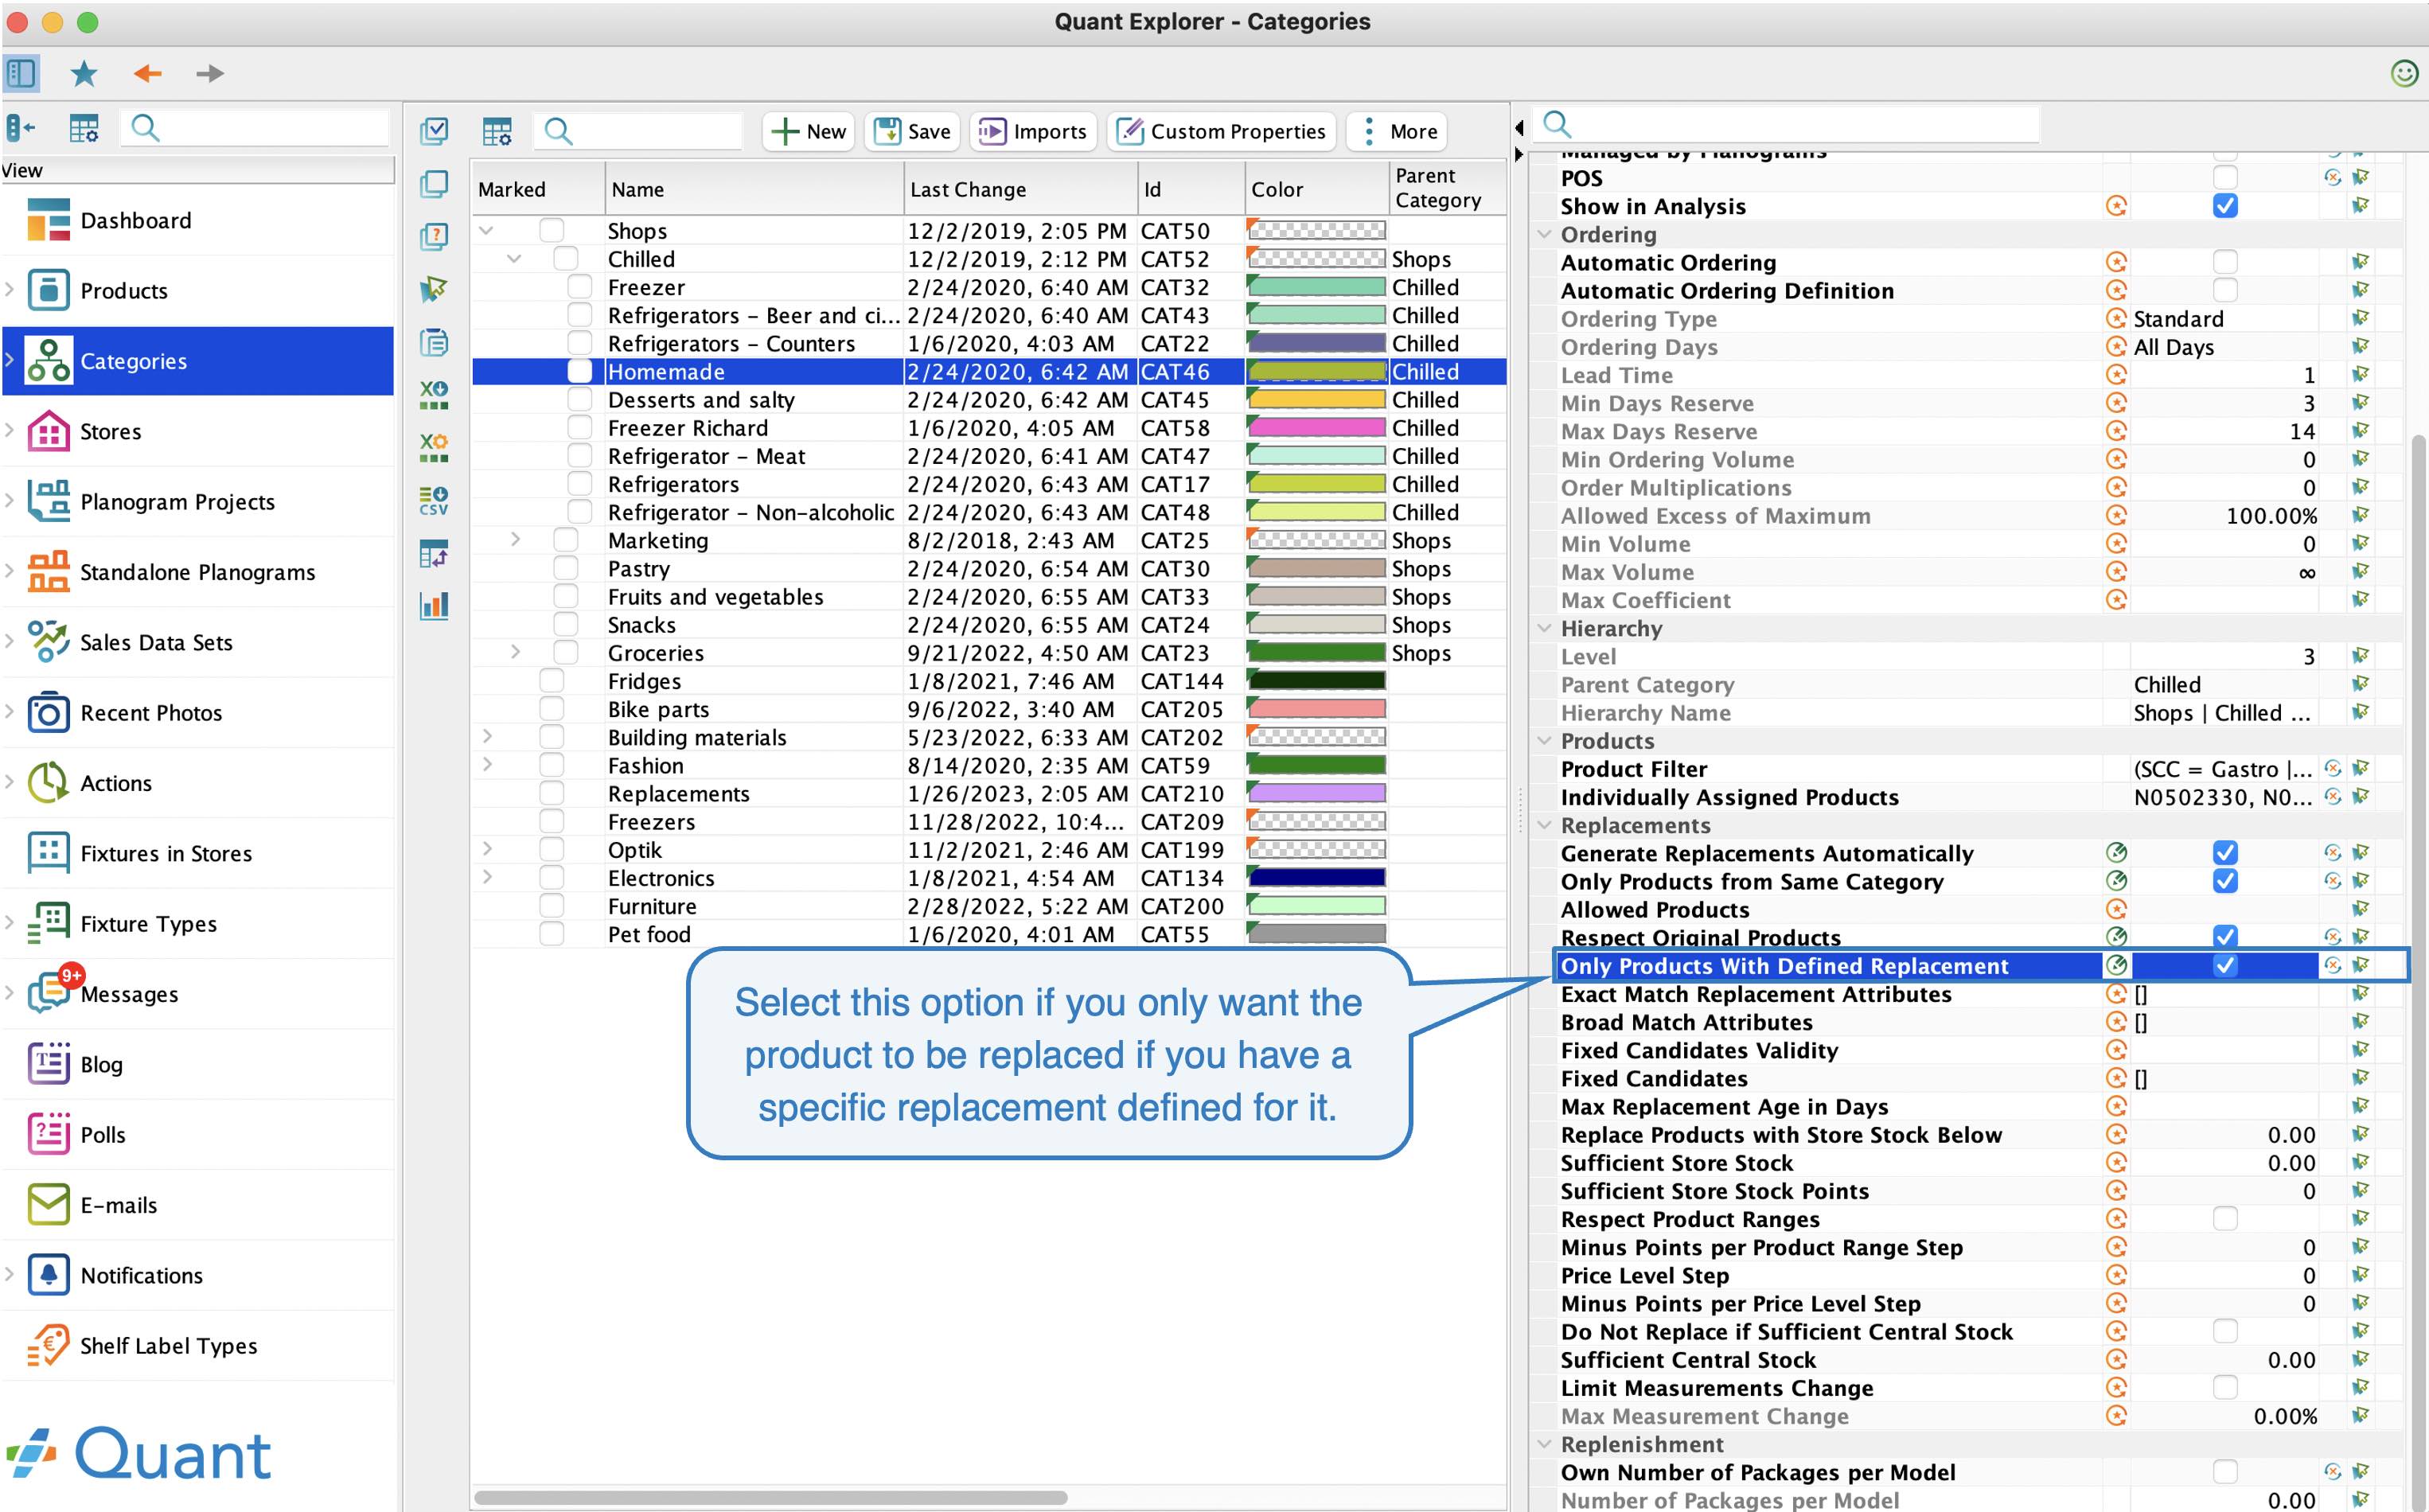Open the column settings table icon

[497, 131]
